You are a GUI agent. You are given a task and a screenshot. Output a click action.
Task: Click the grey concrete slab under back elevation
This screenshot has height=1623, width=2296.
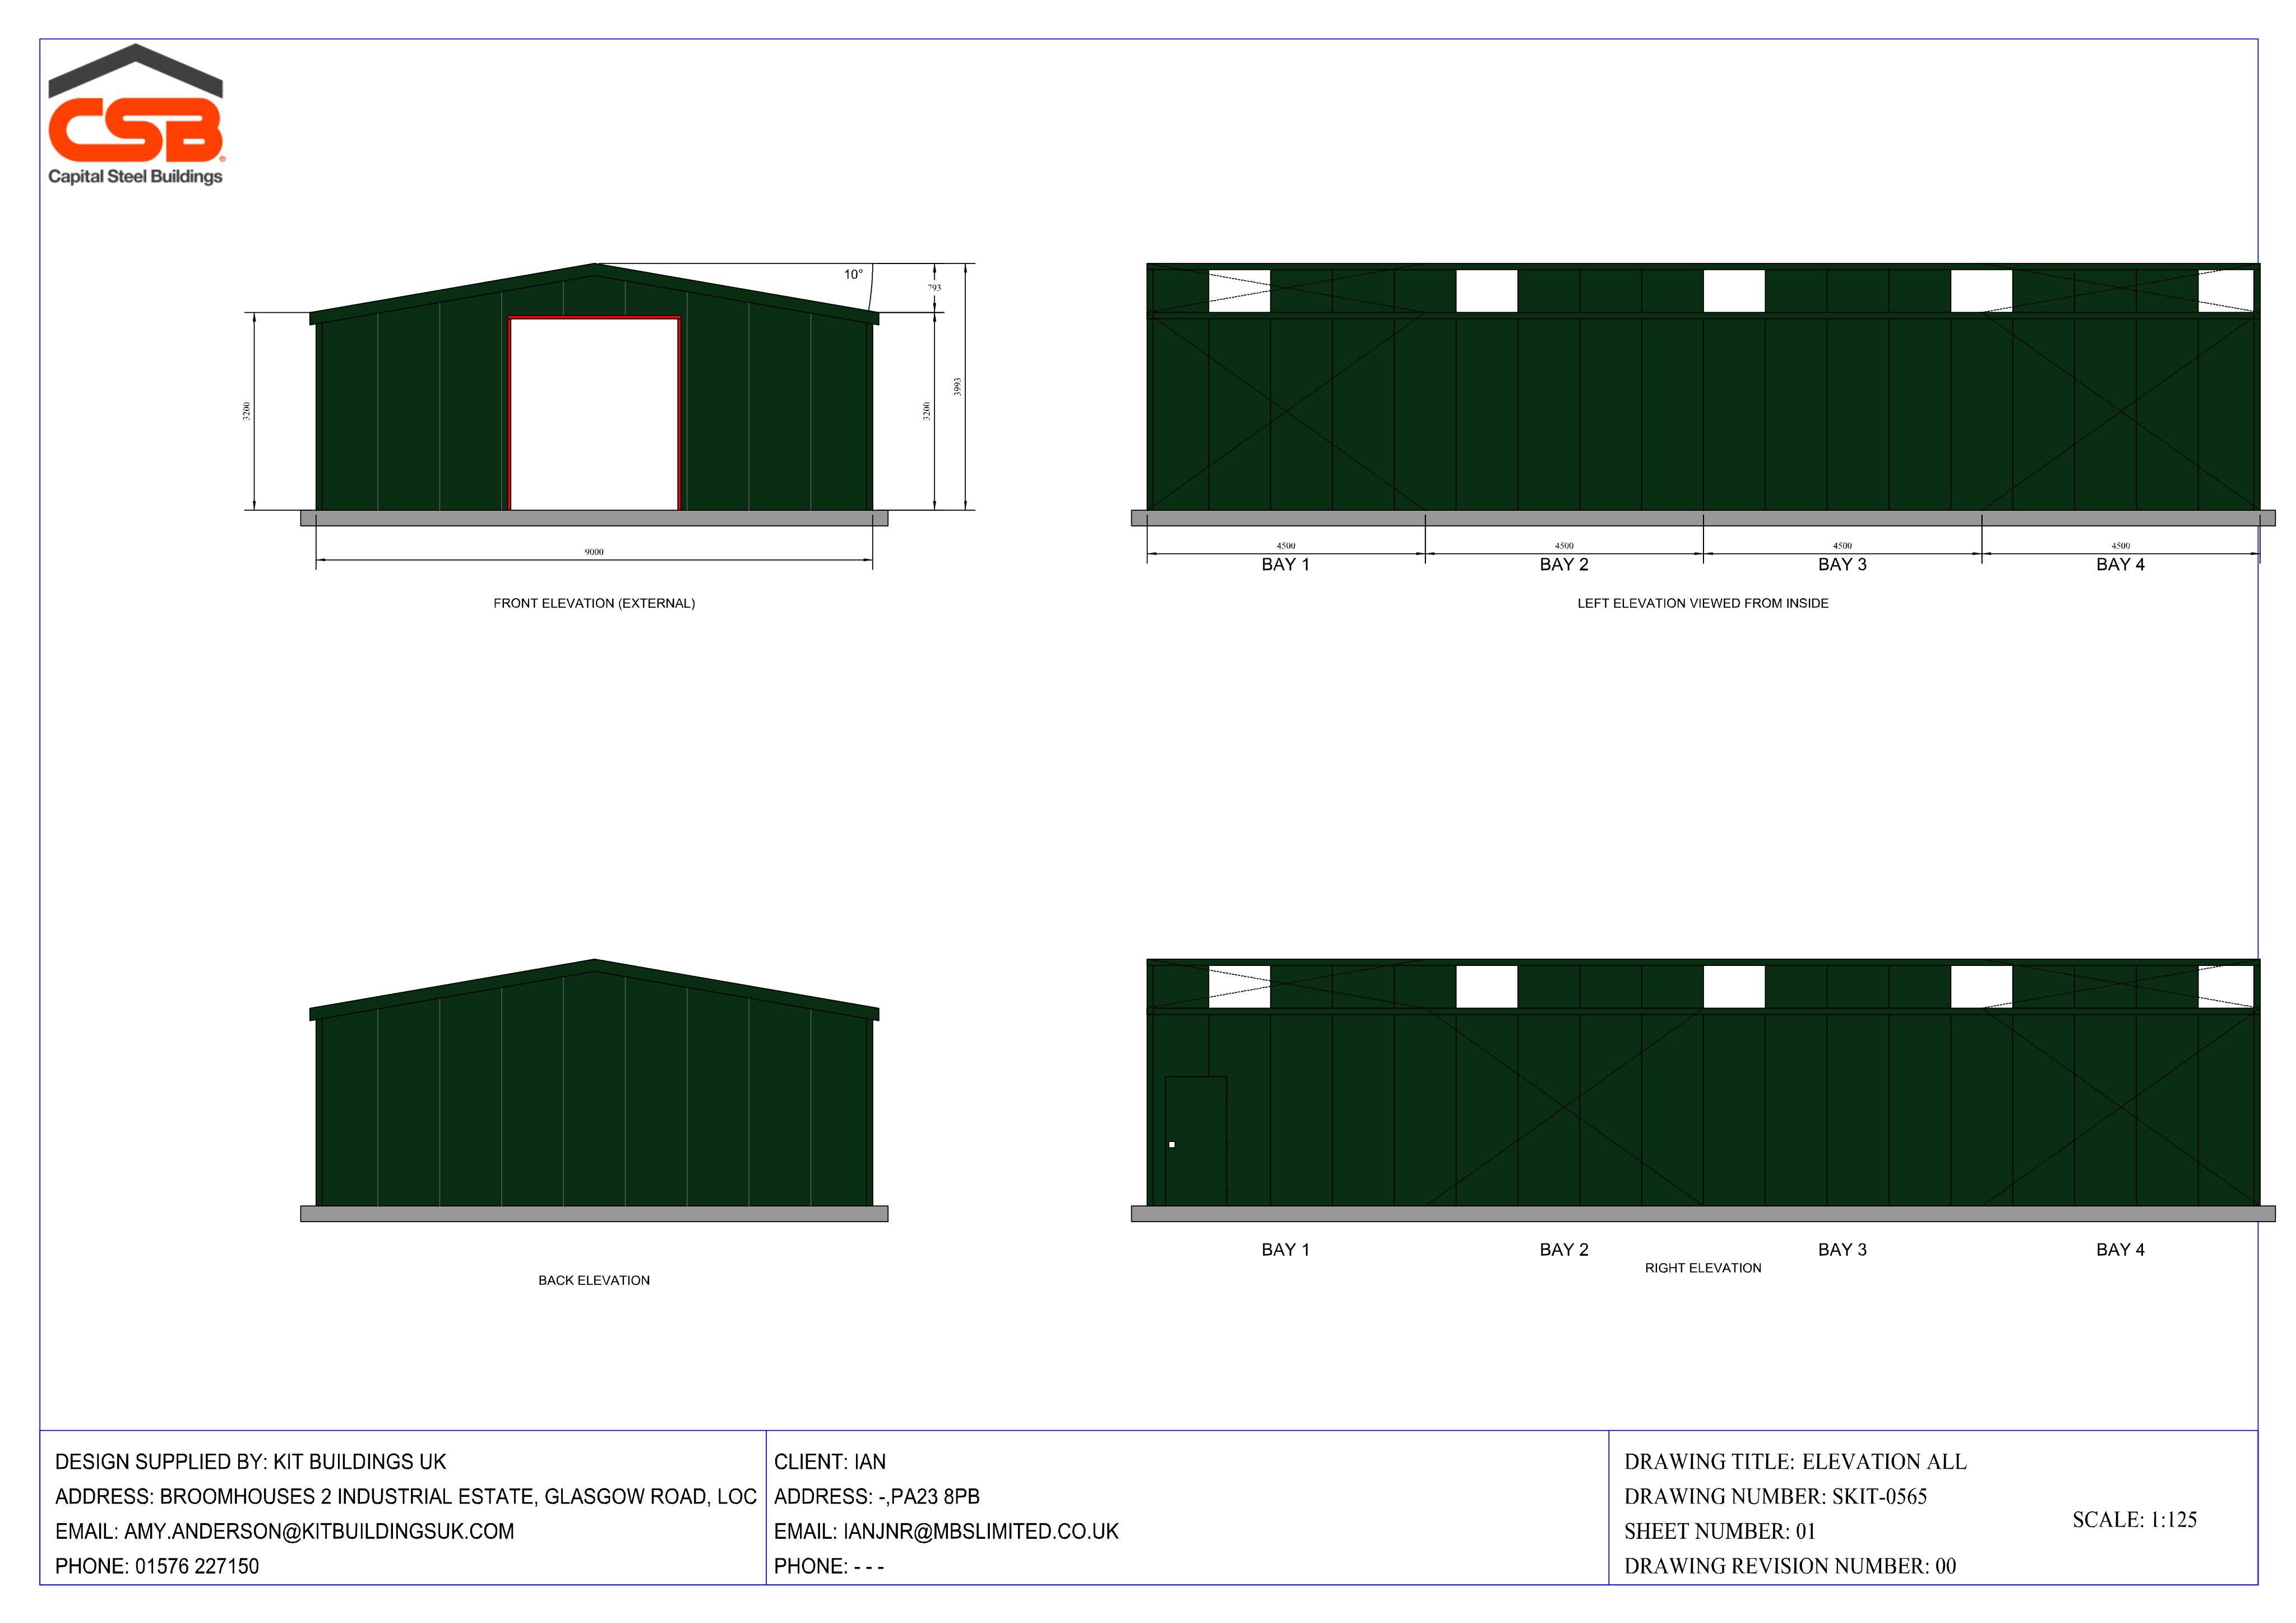click(x=594, y=1214)
